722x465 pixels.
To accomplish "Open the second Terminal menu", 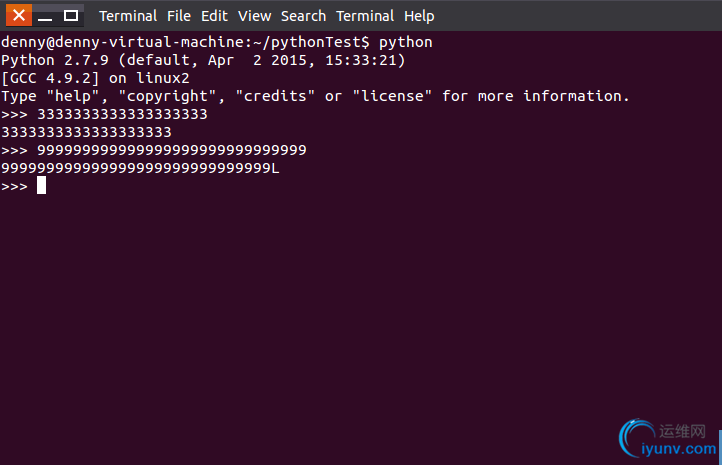I will tap(365, 16).
